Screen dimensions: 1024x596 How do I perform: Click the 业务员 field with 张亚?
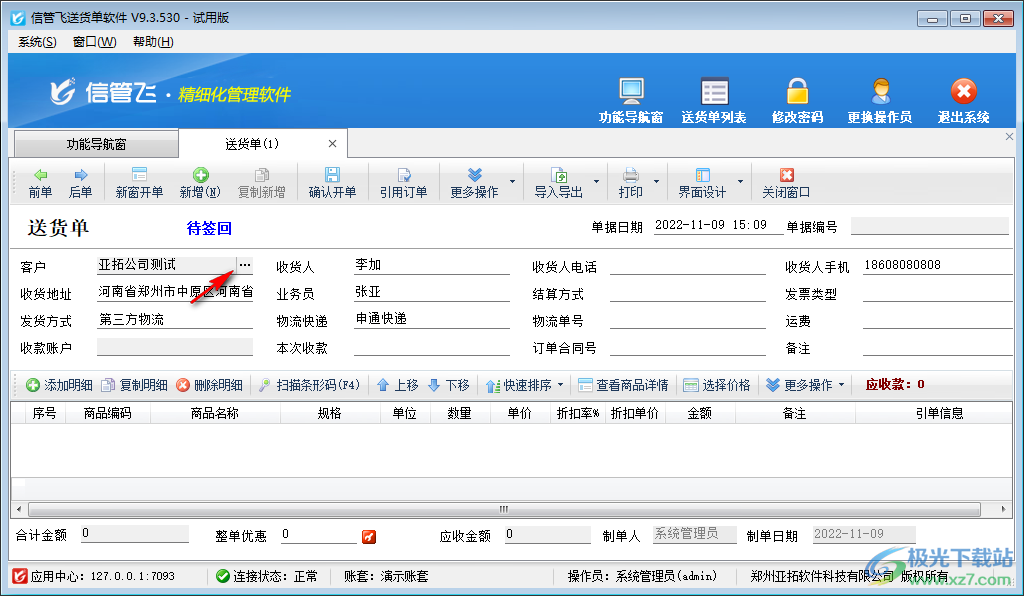point(432,292)
